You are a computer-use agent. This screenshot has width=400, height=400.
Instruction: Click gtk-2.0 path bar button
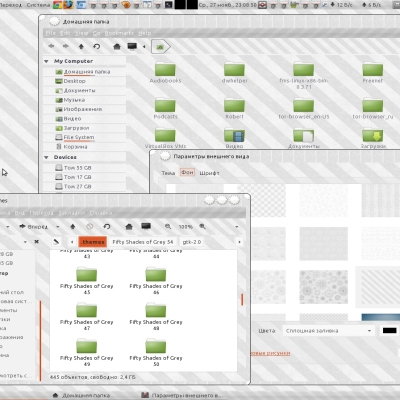[192, 242]
